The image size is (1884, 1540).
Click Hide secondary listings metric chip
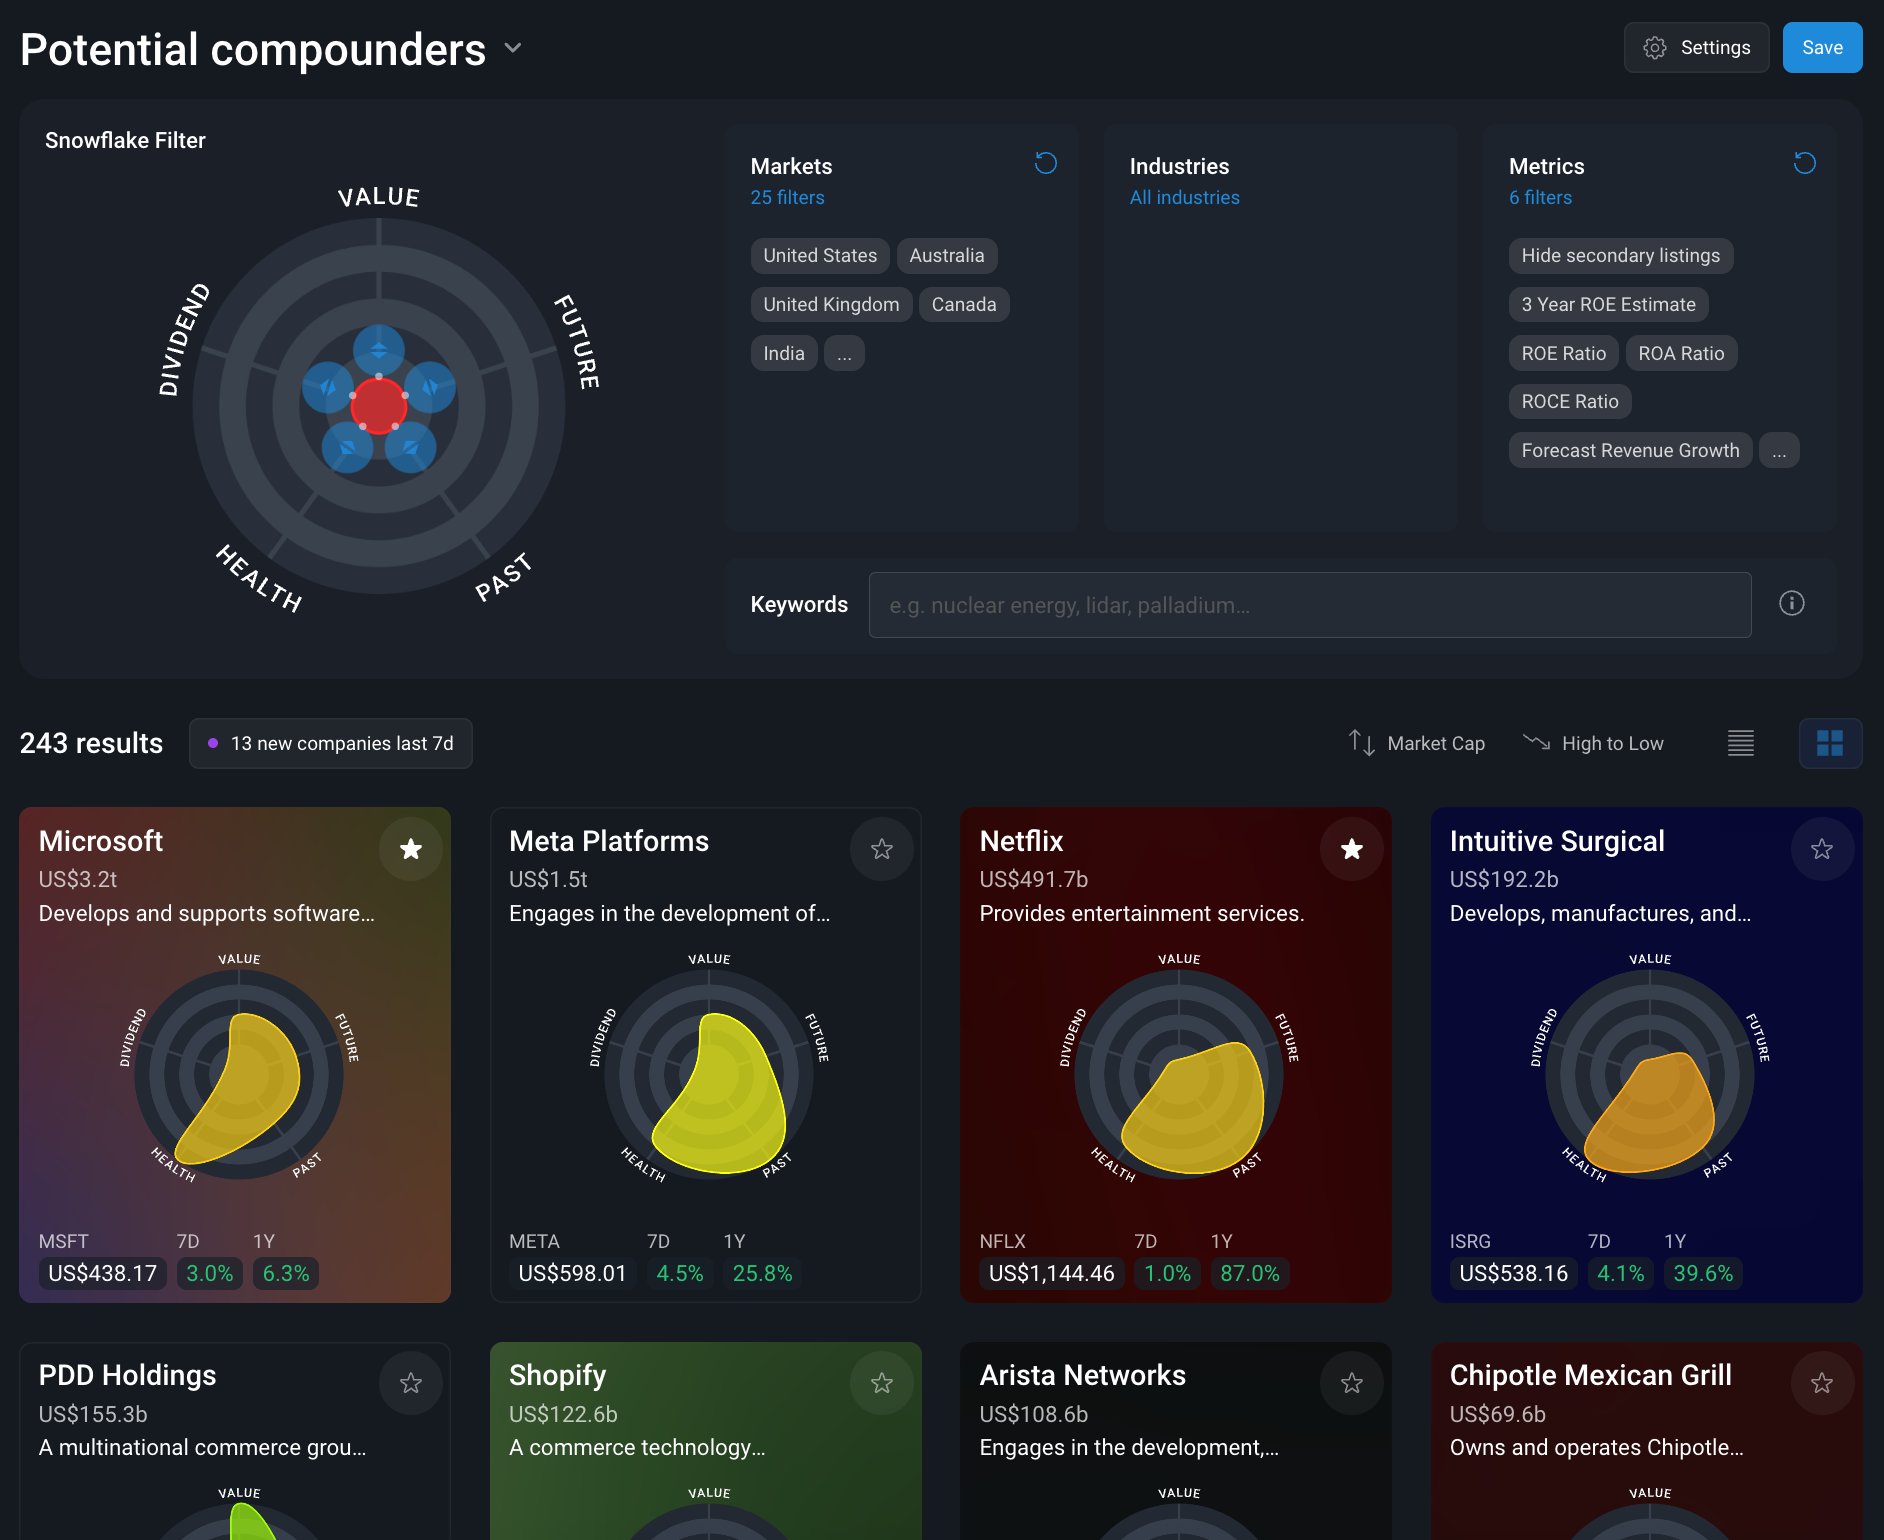pos(1620,256)
